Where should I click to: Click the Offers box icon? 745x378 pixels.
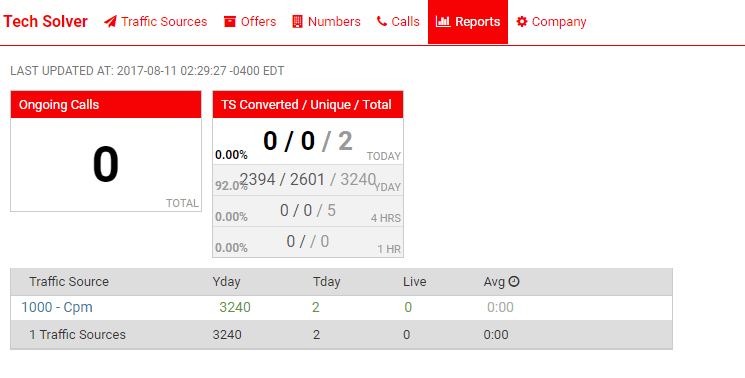[x=230, y=22]
